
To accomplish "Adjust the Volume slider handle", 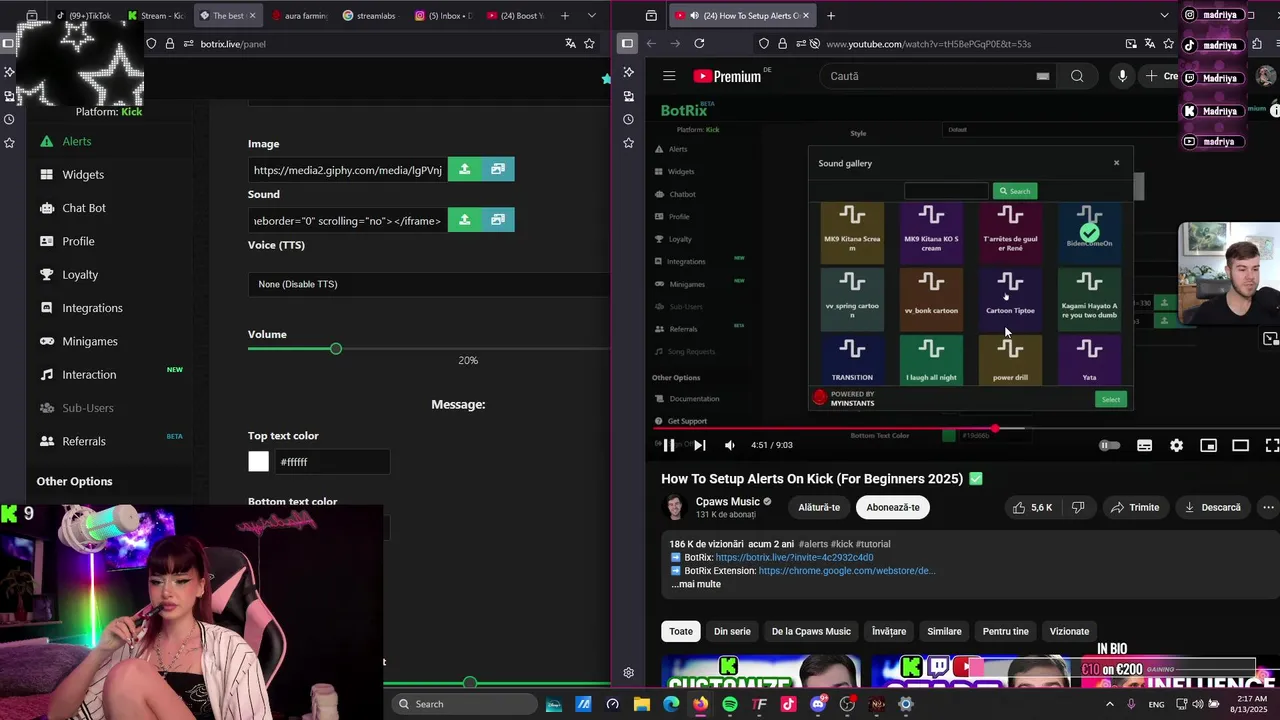I will (336, 348).
